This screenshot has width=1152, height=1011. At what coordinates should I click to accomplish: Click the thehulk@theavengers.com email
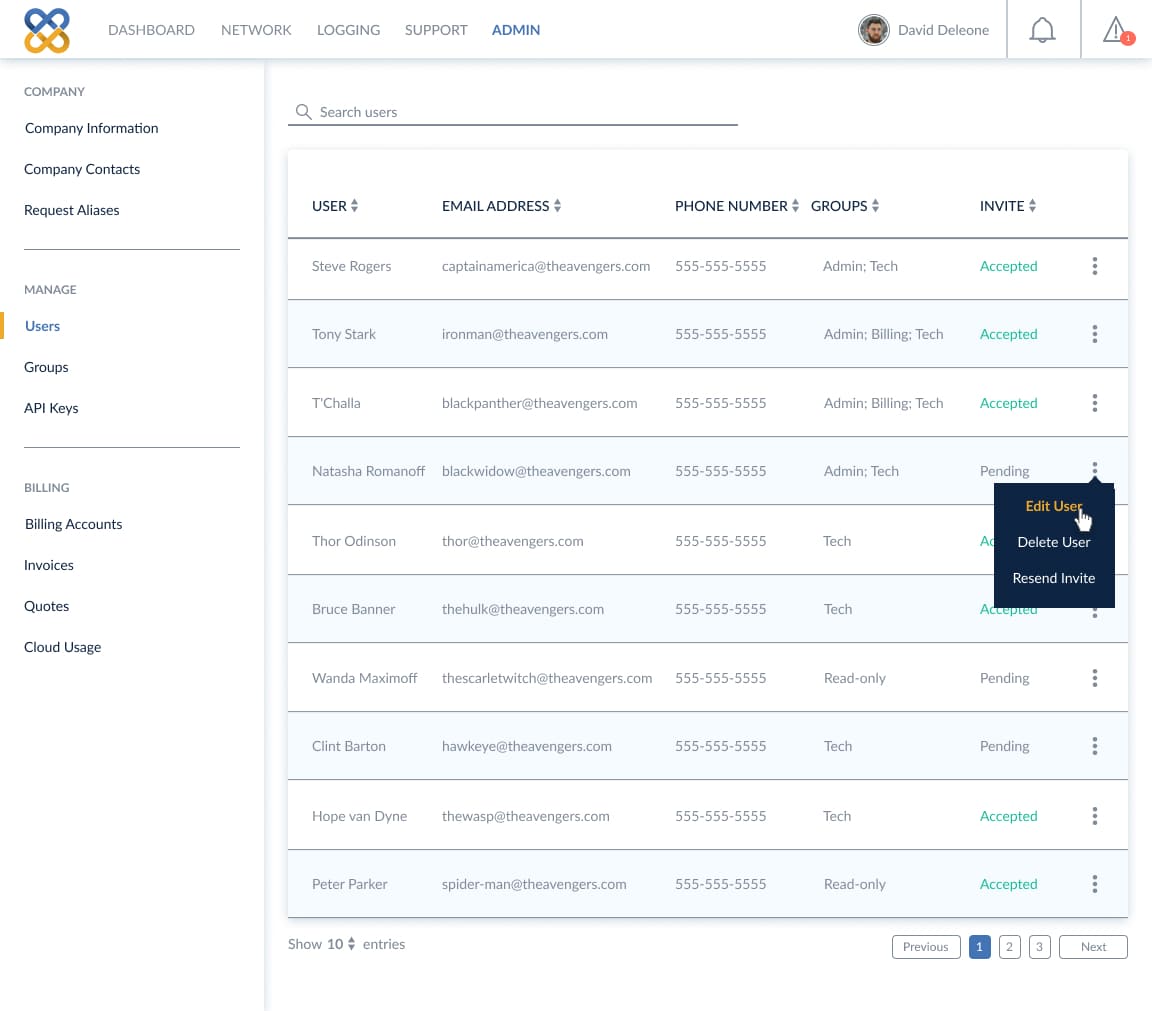(x=523, y=609)
